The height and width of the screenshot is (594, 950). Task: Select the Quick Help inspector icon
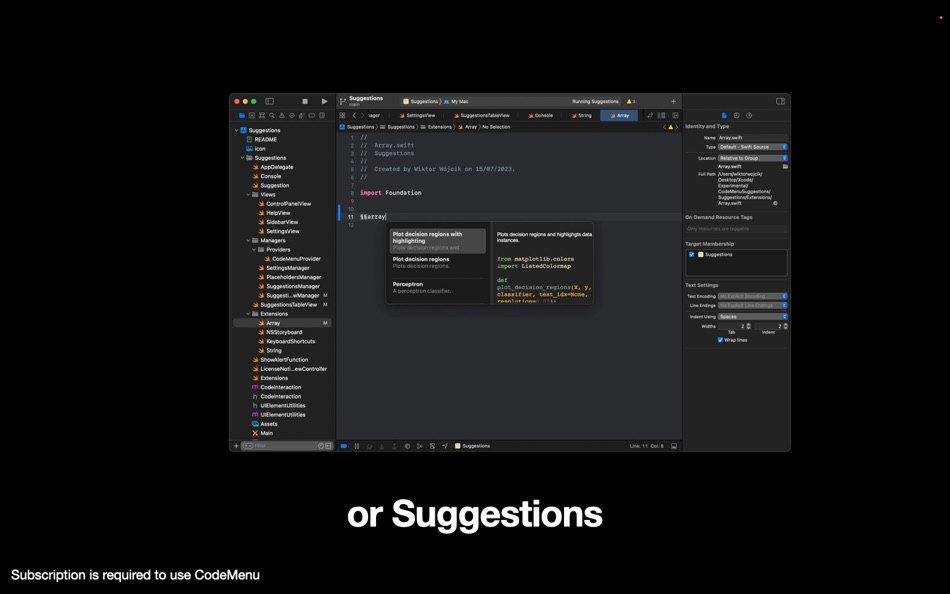click(749, 115)
